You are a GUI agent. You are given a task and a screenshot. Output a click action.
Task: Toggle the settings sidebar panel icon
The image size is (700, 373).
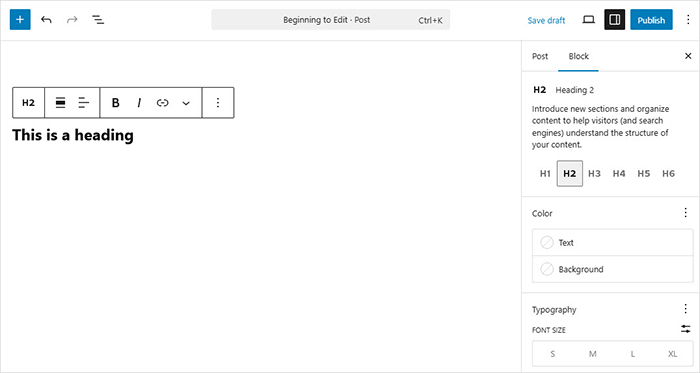tap(615, 20)
